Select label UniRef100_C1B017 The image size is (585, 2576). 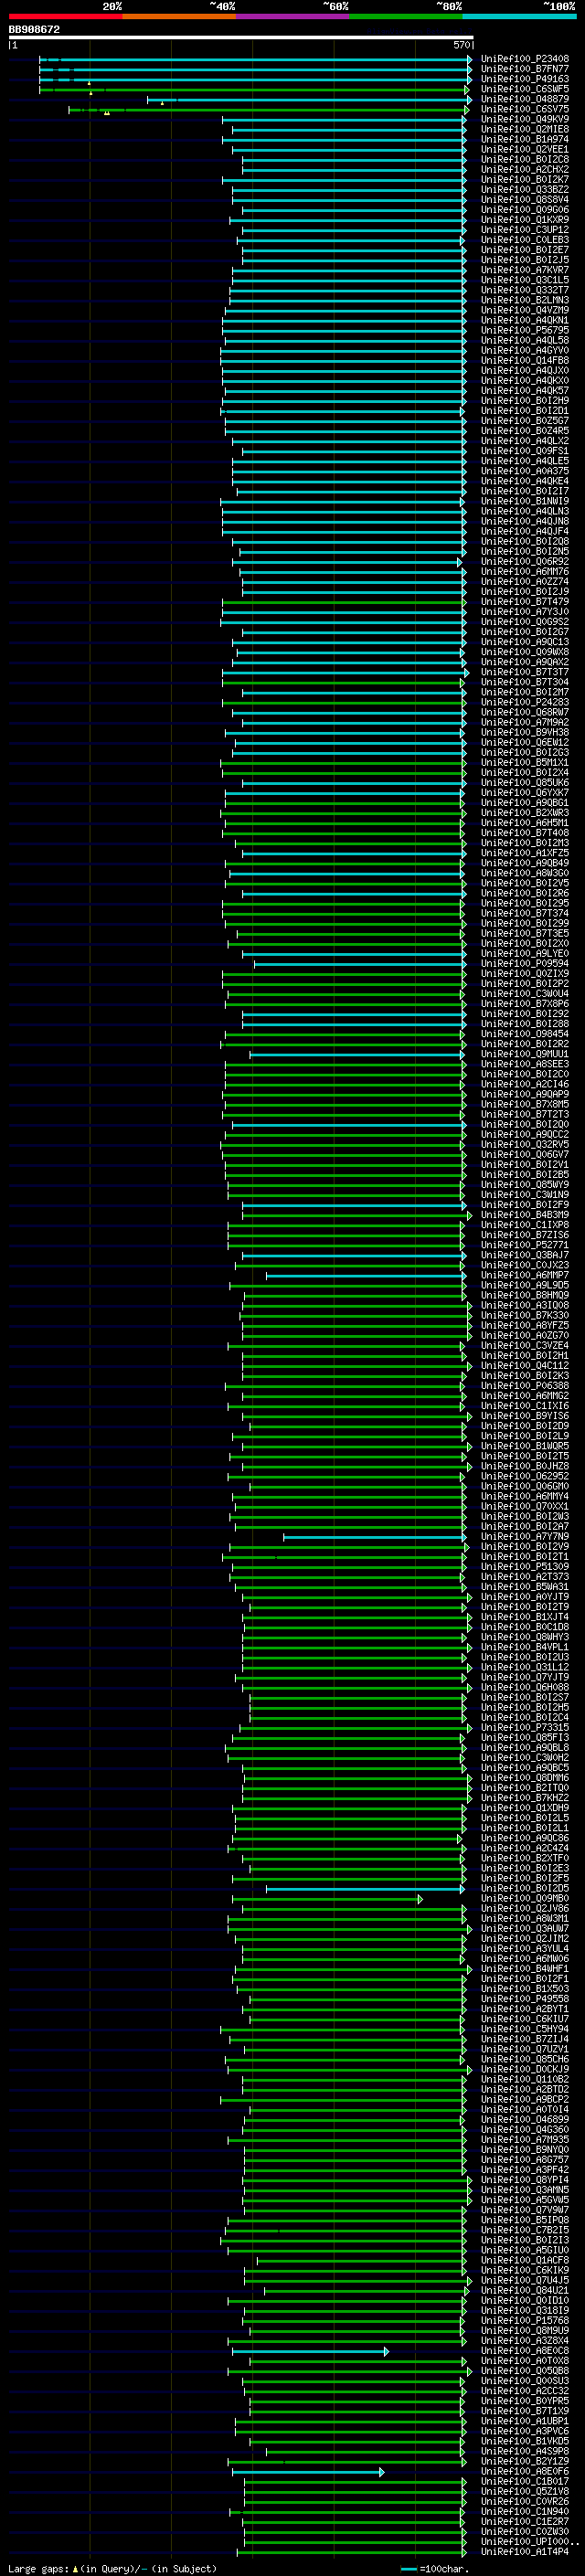(x=525, y=2482)
